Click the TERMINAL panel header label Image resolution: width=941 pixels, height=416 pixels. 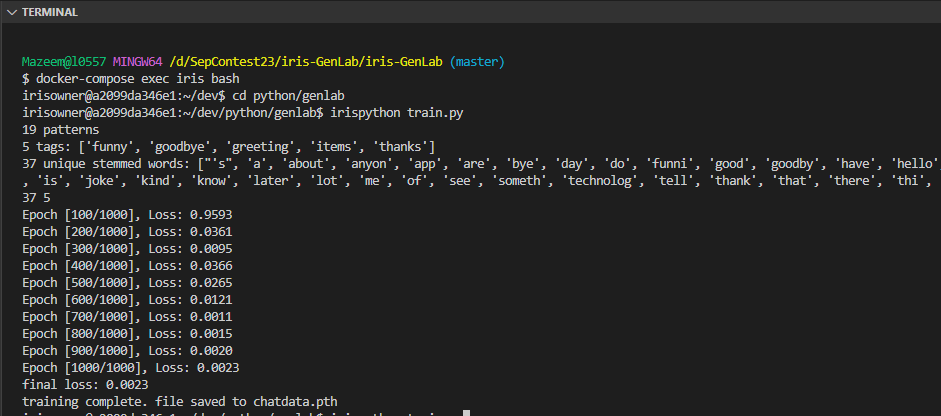[49, 12]
